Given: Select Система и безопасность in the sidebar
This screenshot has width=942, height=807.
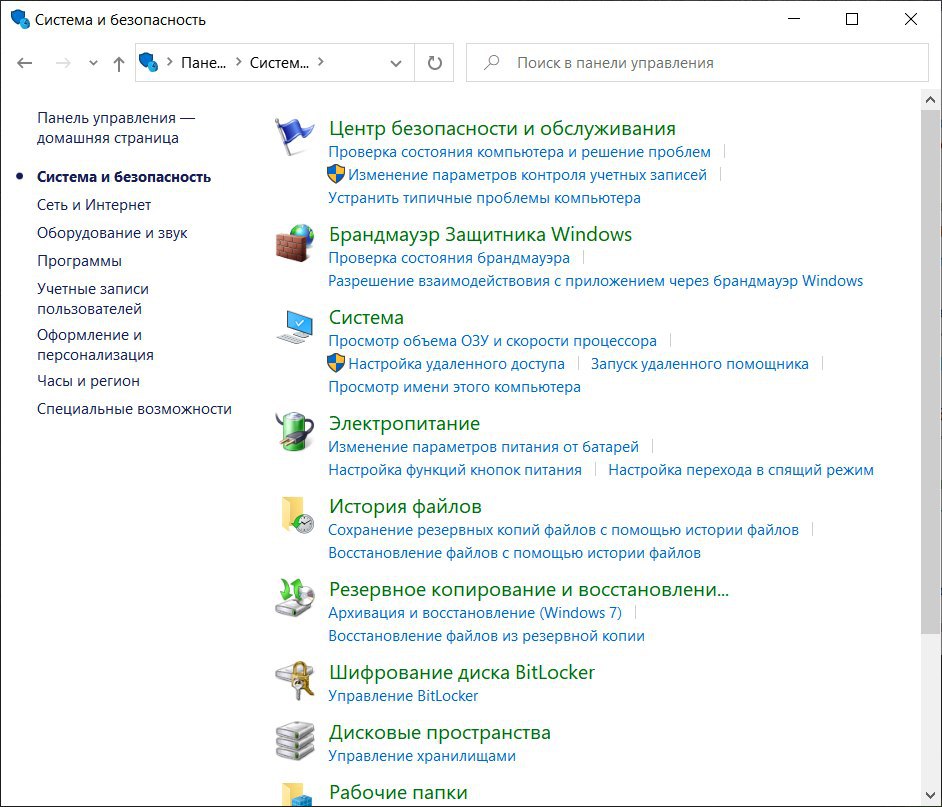Looking at the screenshot, I should pyautogui.click(x=124, y=177).
